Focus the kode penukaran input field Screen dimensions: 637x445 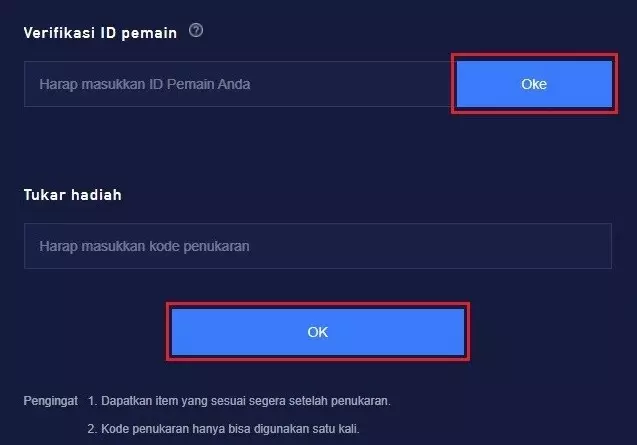click(317, 246)
